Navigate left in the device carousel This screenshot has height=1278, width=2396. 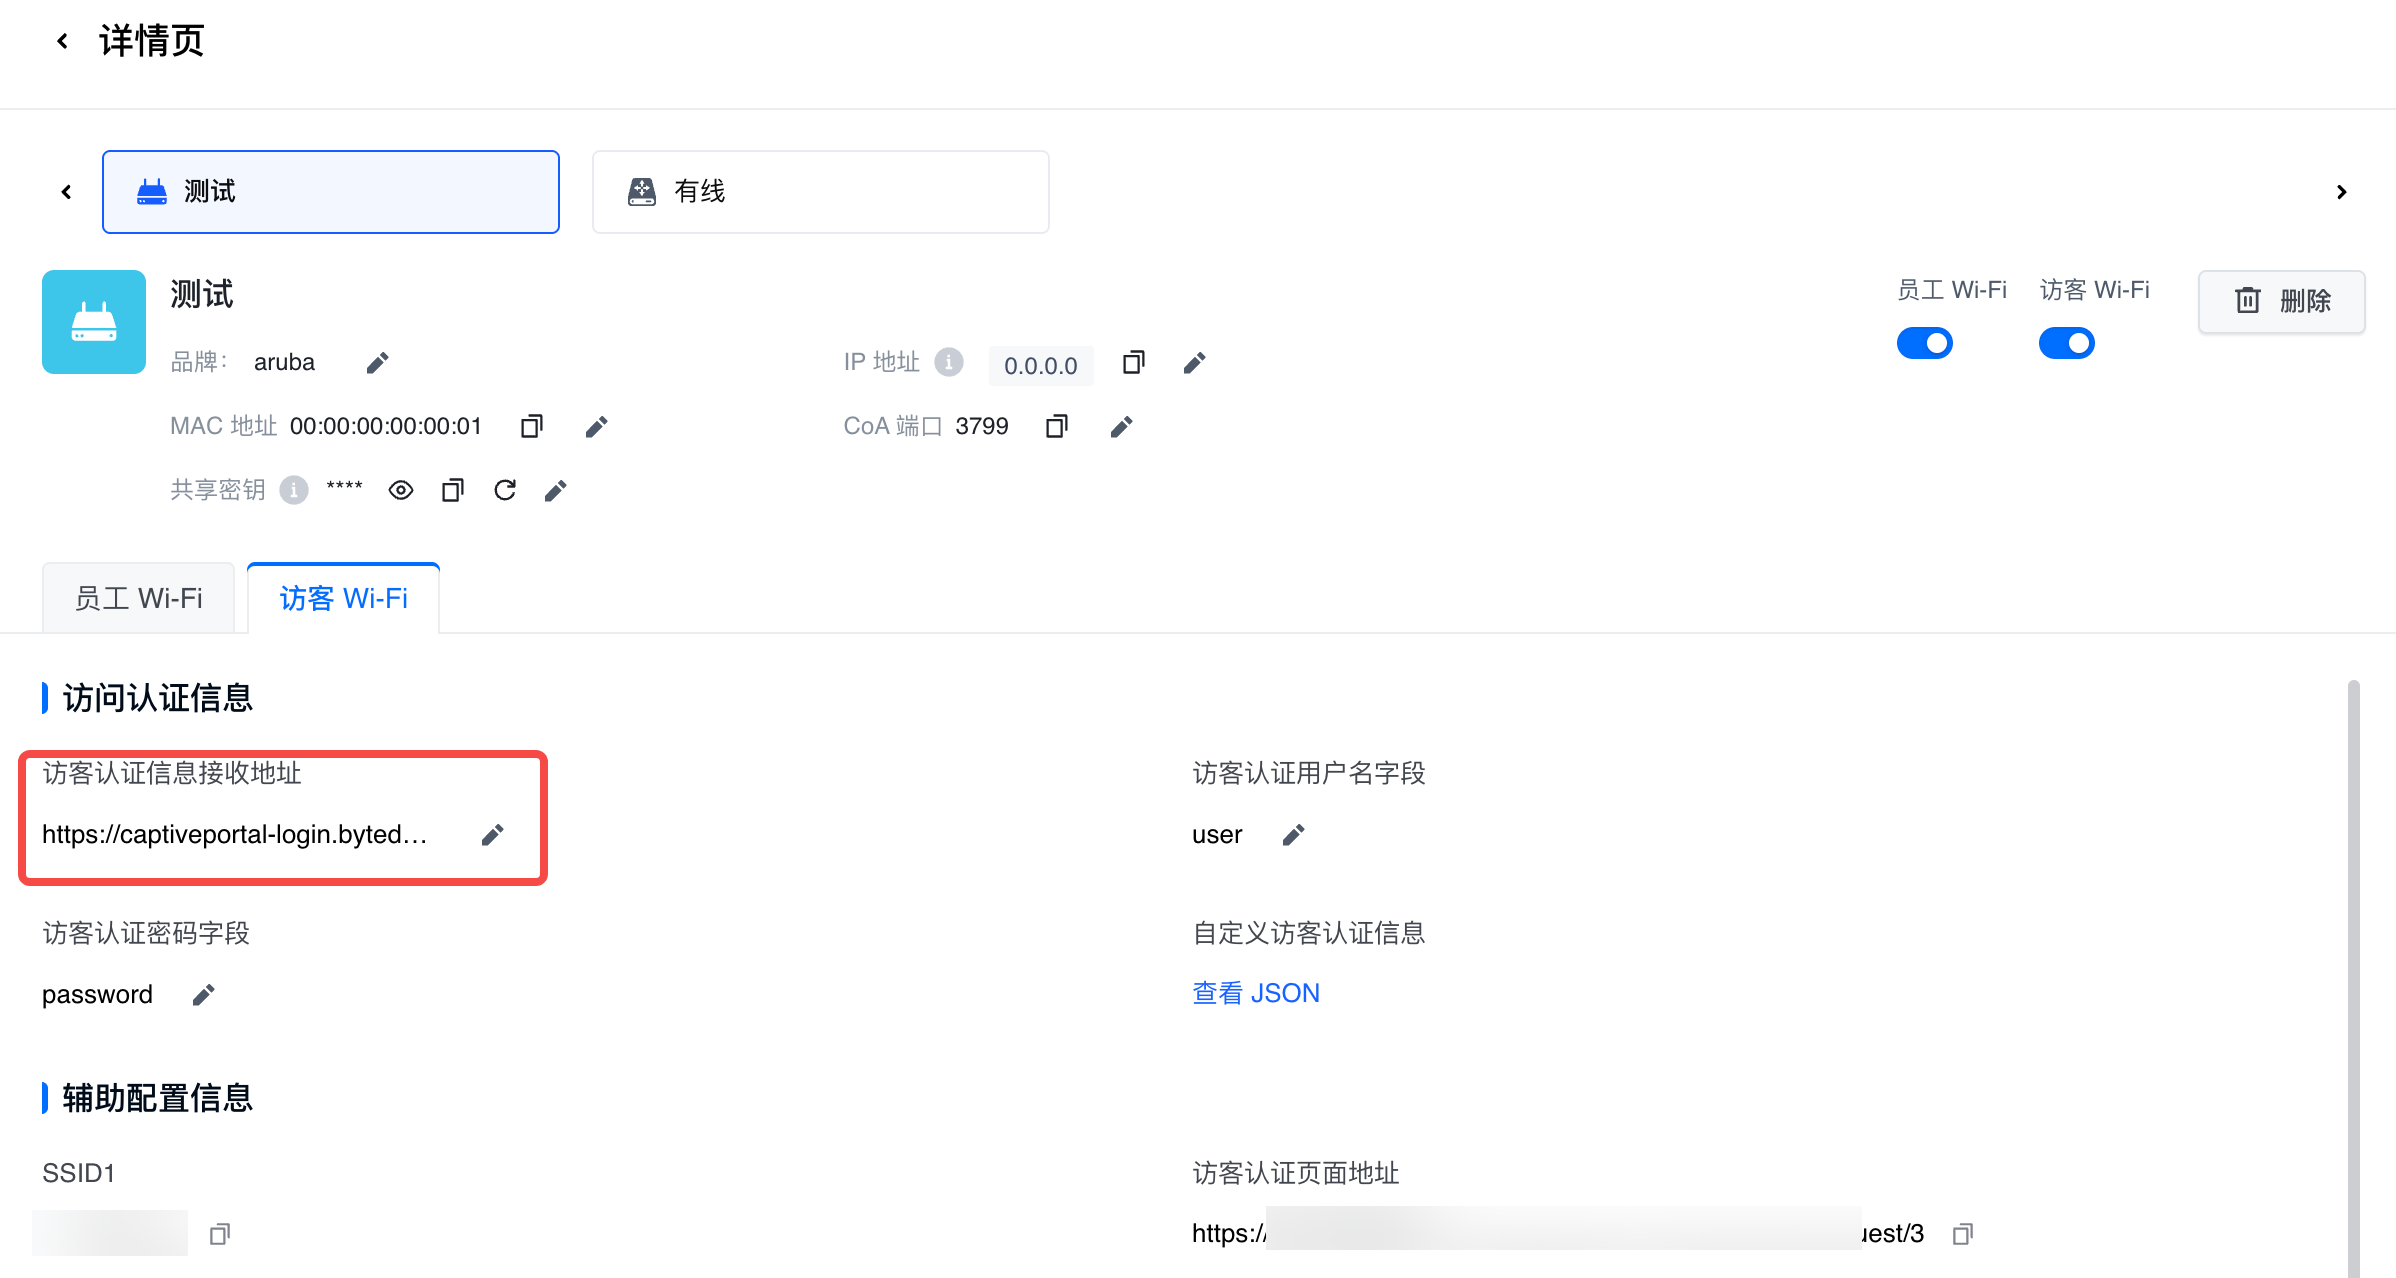tap(65, 191)
